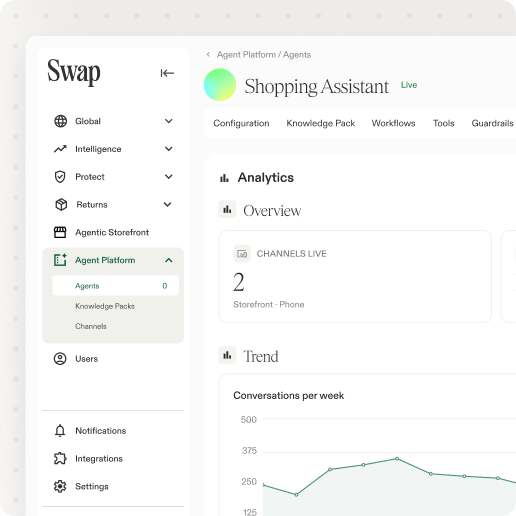Image resolution: width=516 pixels, height=516 pixels.
Task: Open Channels in the sidebar submenu
Action: (91, 326)
